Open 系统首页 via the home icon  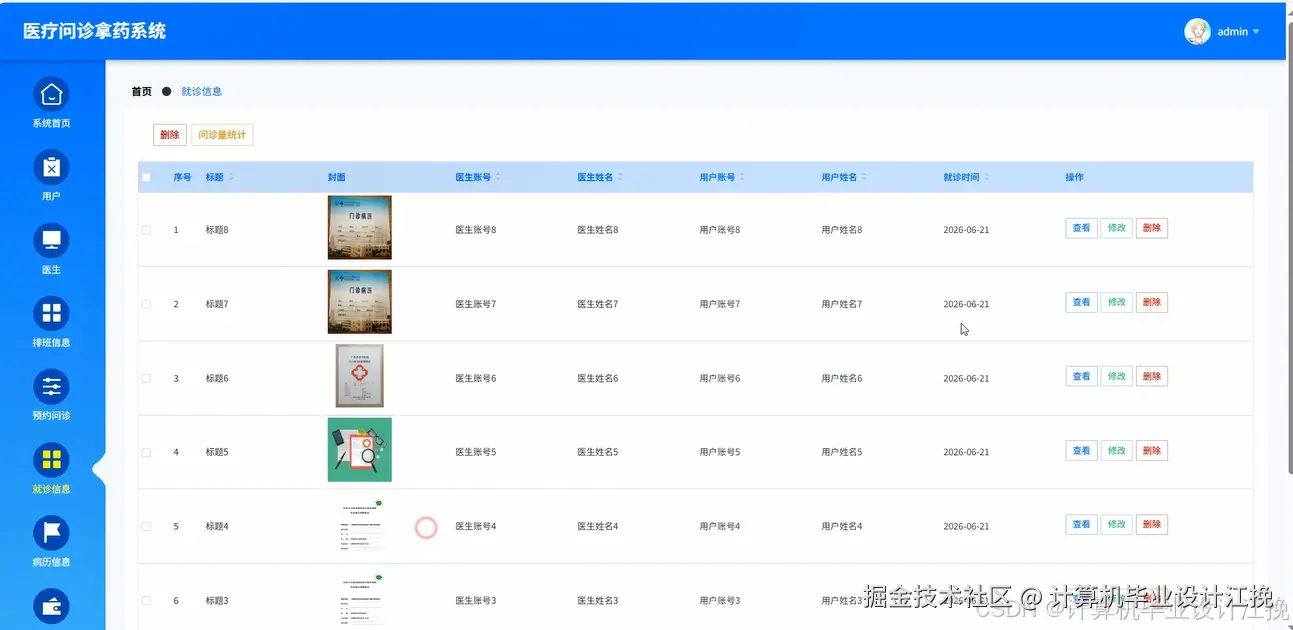pos(51,95)
